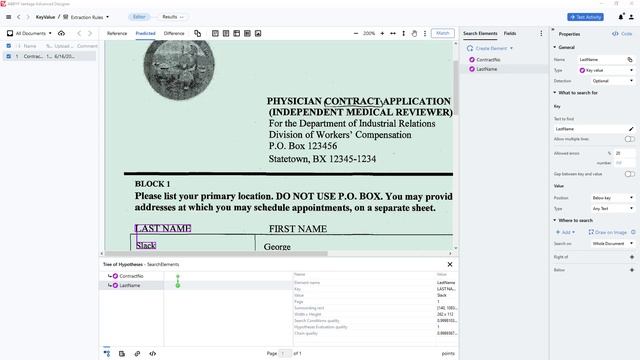Image resolution: width=640 pixels, height=360 pixels.
Task: Click Draw on Image button
Action: [607, 232]
